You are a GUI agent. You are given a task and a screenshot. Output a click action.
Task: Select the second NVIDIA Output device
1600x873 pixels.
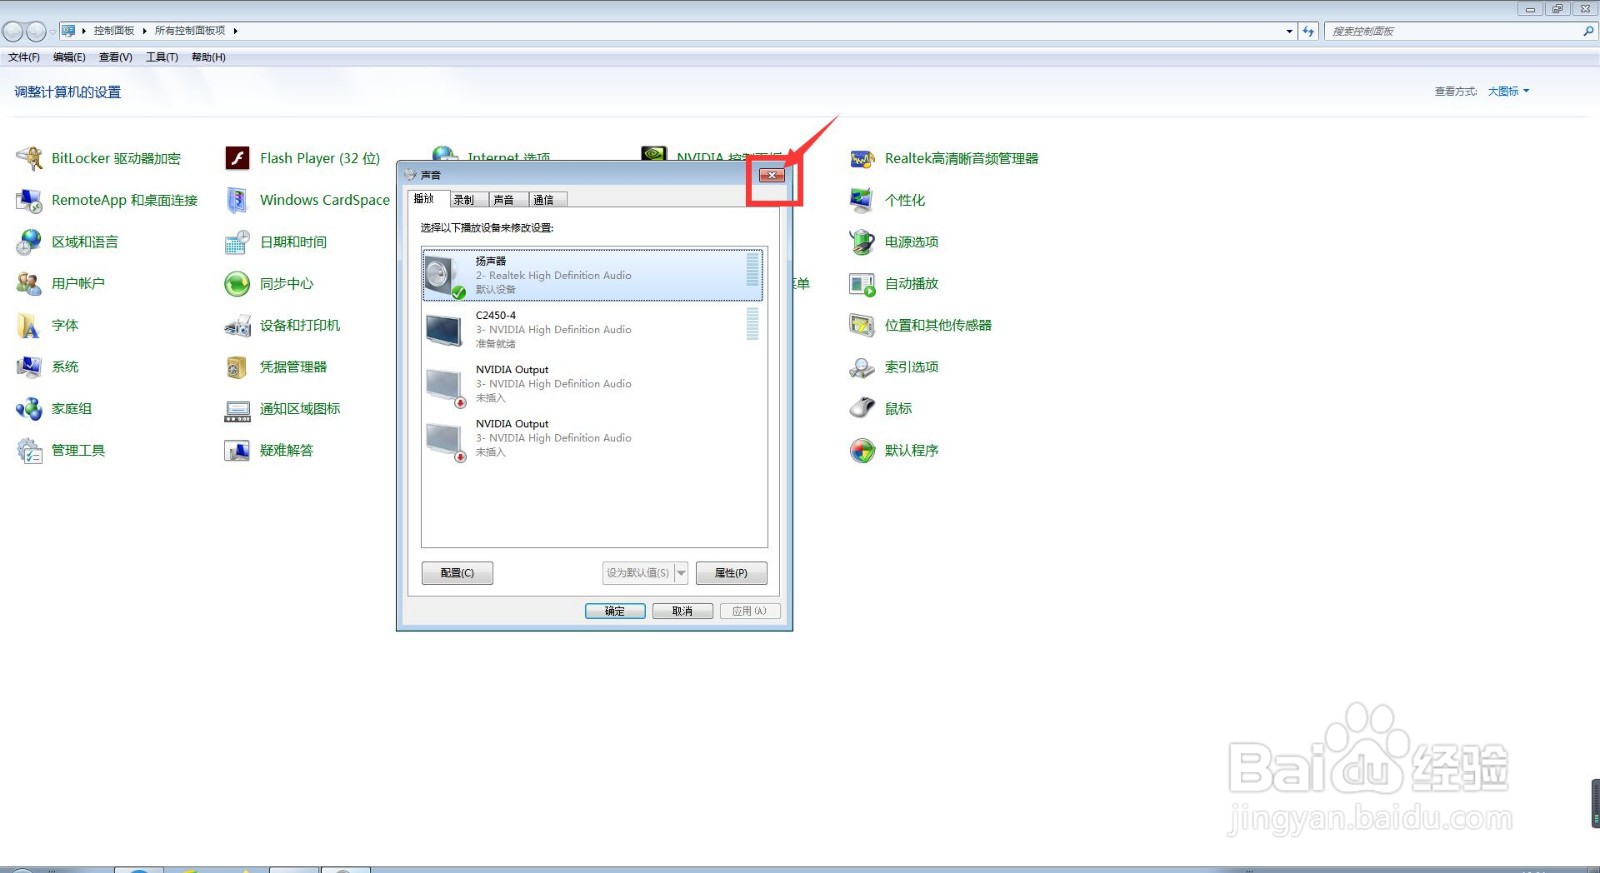tap(592, 438)
